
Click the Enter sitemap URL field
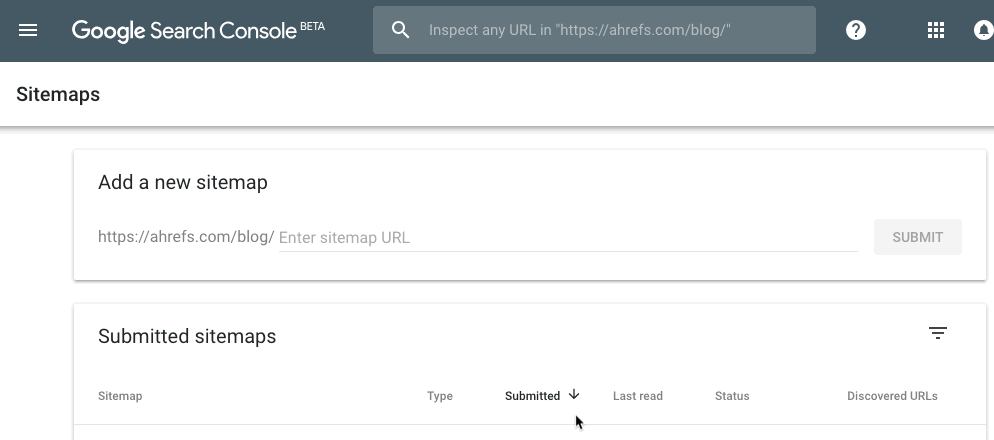(567, 238)
